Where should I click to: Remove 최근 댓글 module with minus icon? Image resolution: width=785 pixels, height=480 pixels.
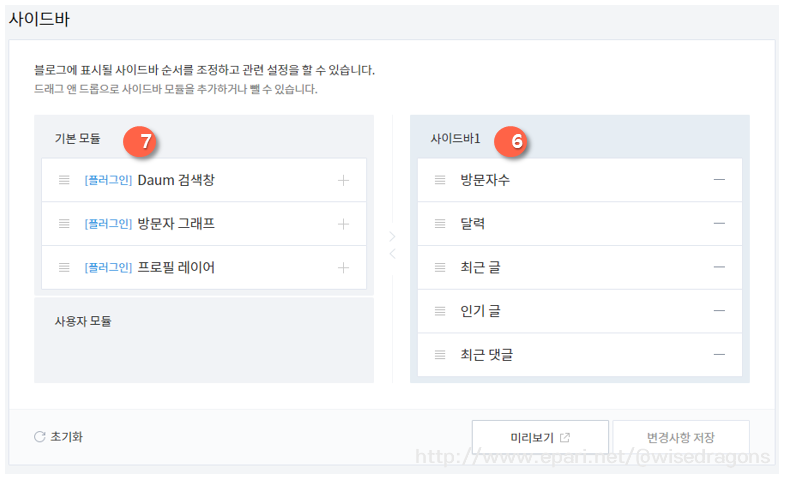coord(719,354)
